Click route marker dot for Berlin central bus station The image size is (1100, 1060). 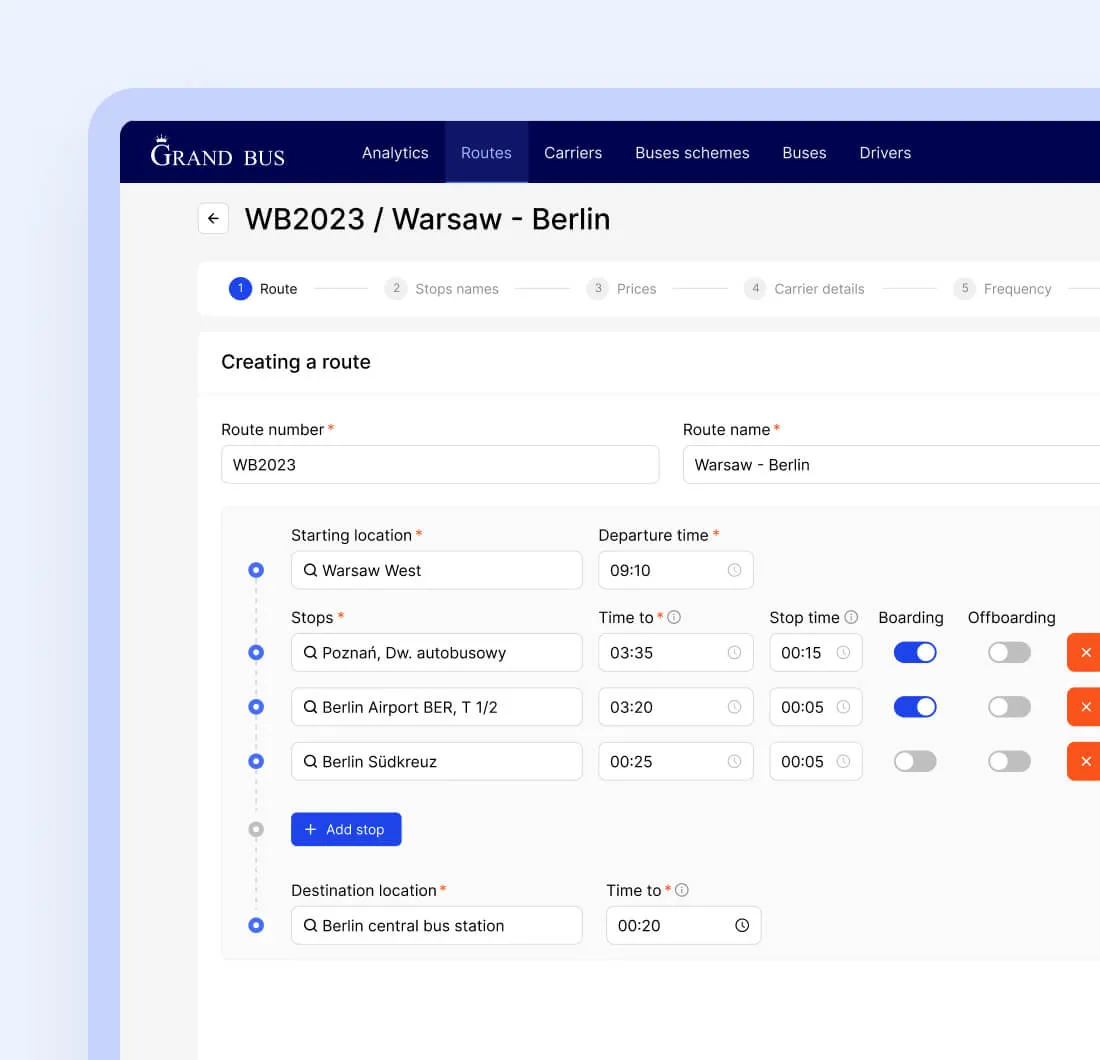pyautogui.click(x=256, y=925)
